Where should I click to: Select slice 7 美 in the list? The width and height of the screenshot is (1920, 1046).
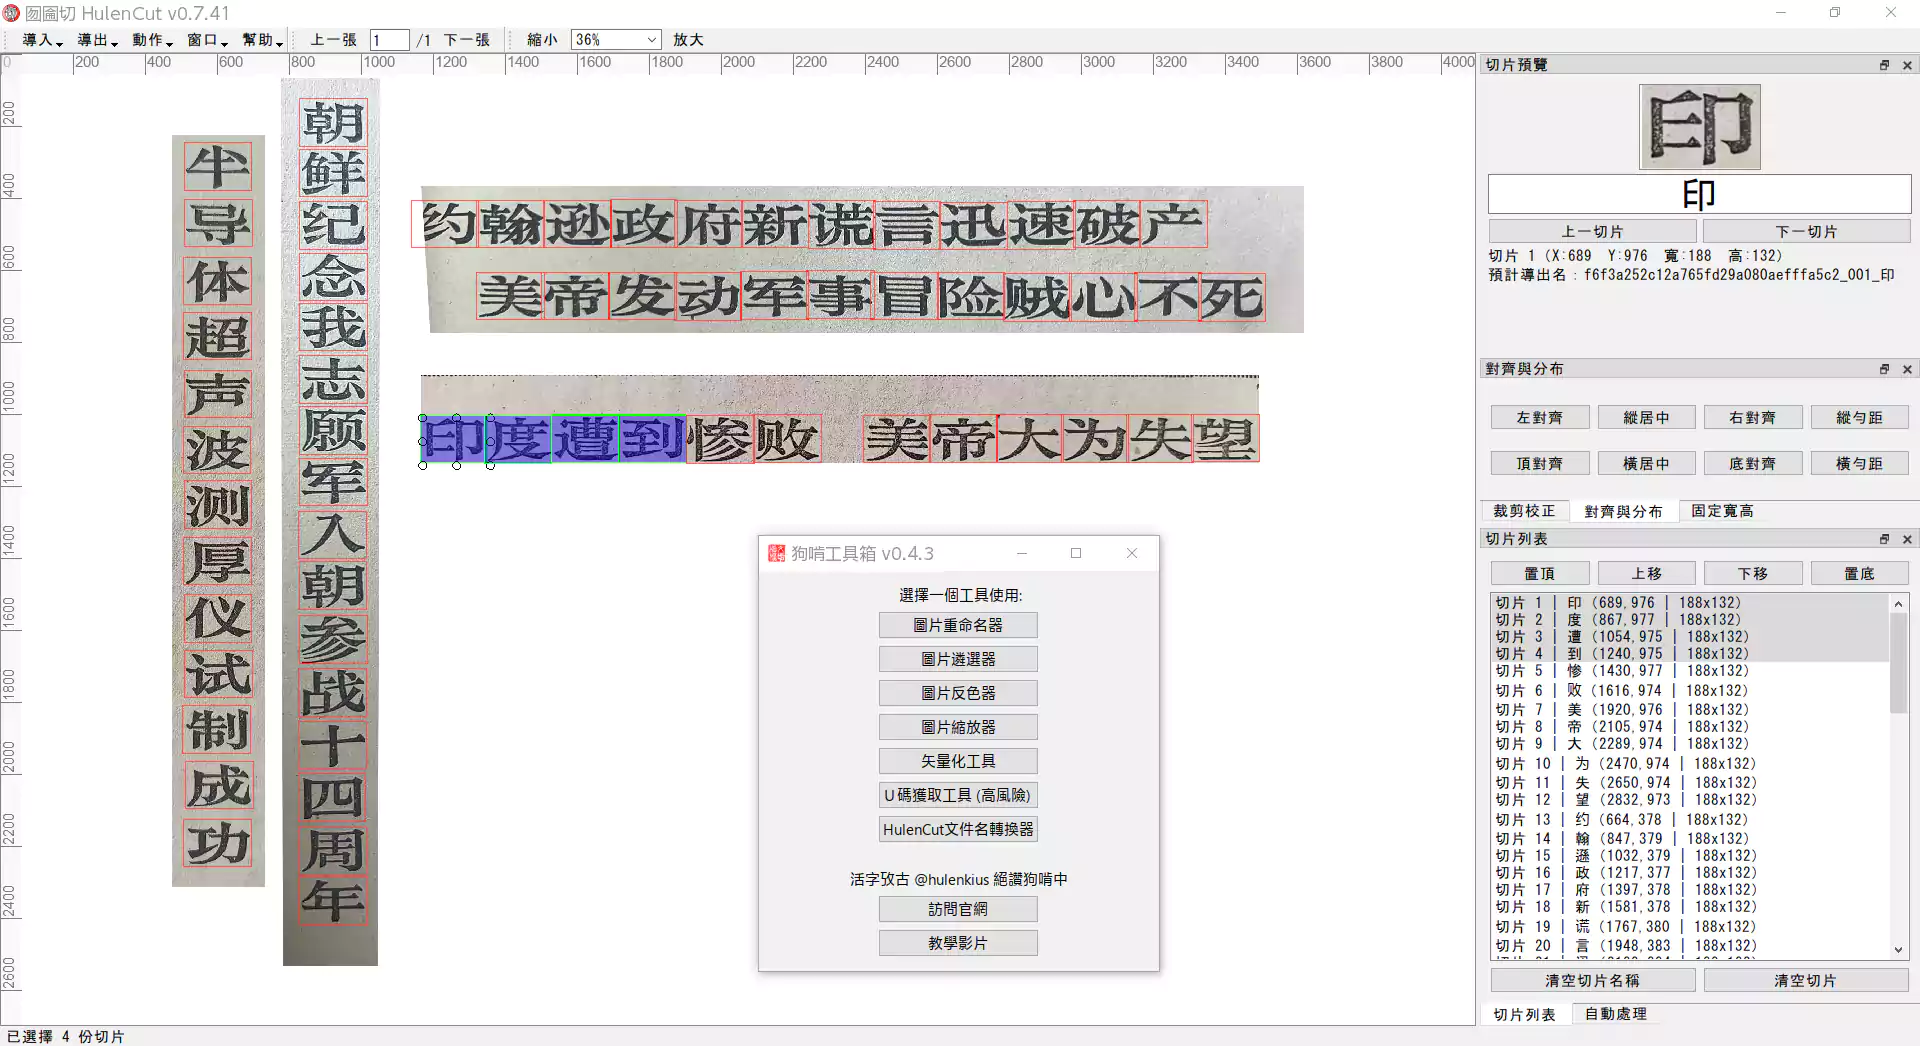pos(1690,710)
